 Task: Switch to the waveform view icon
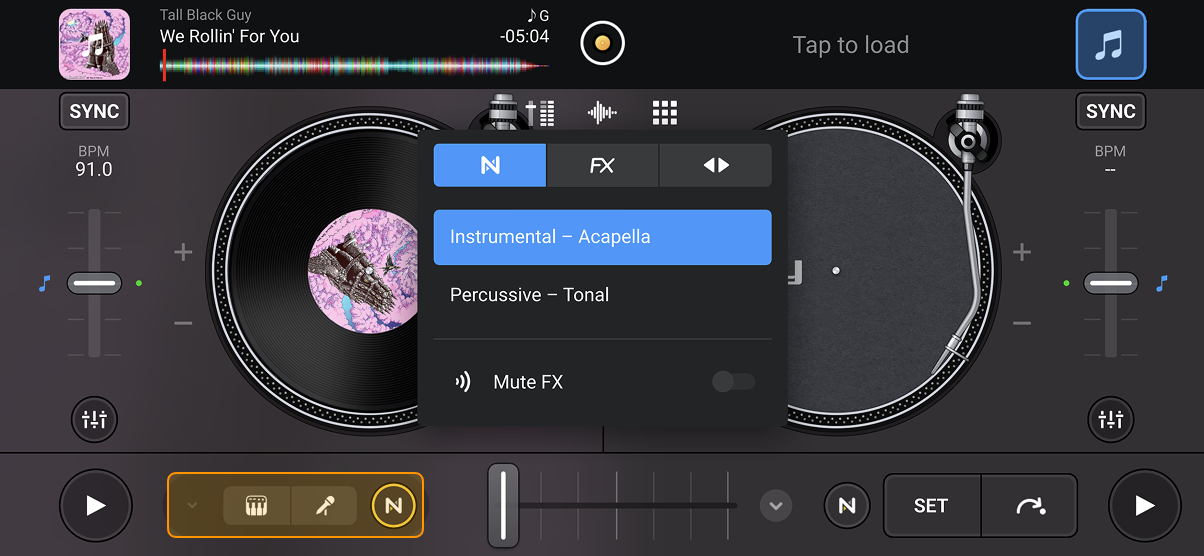coord(602,112)
